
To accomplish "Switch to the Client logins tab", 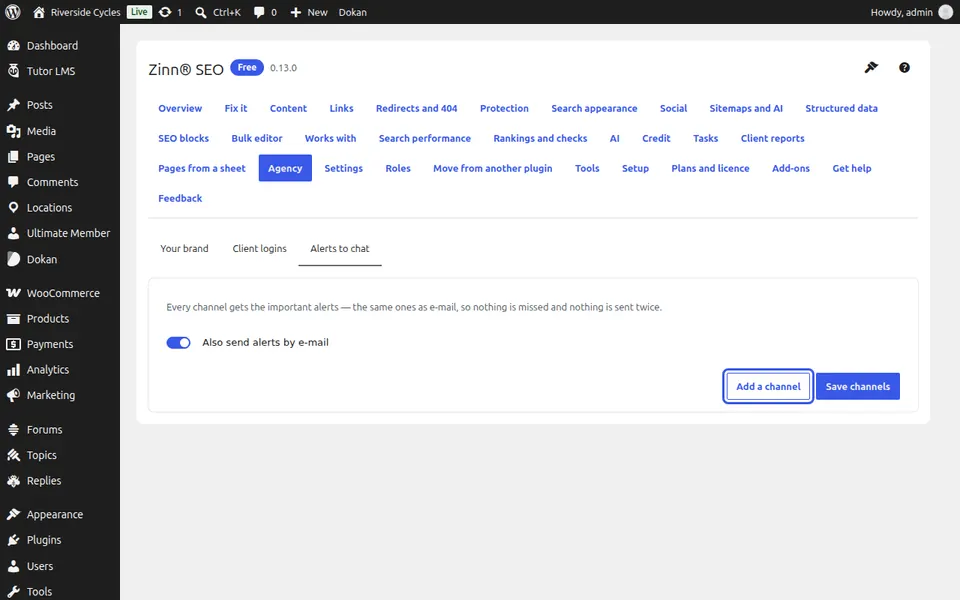I will 260,249.
